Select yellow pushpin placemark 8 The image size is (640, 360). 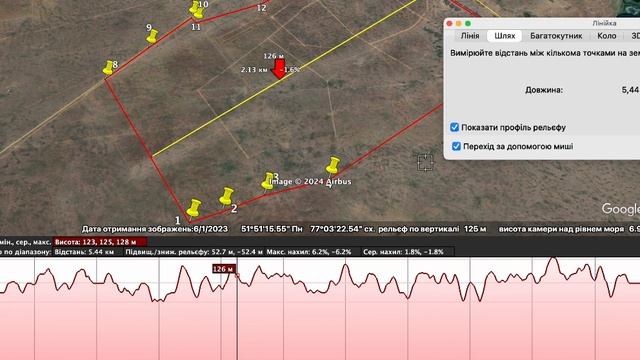108,68
